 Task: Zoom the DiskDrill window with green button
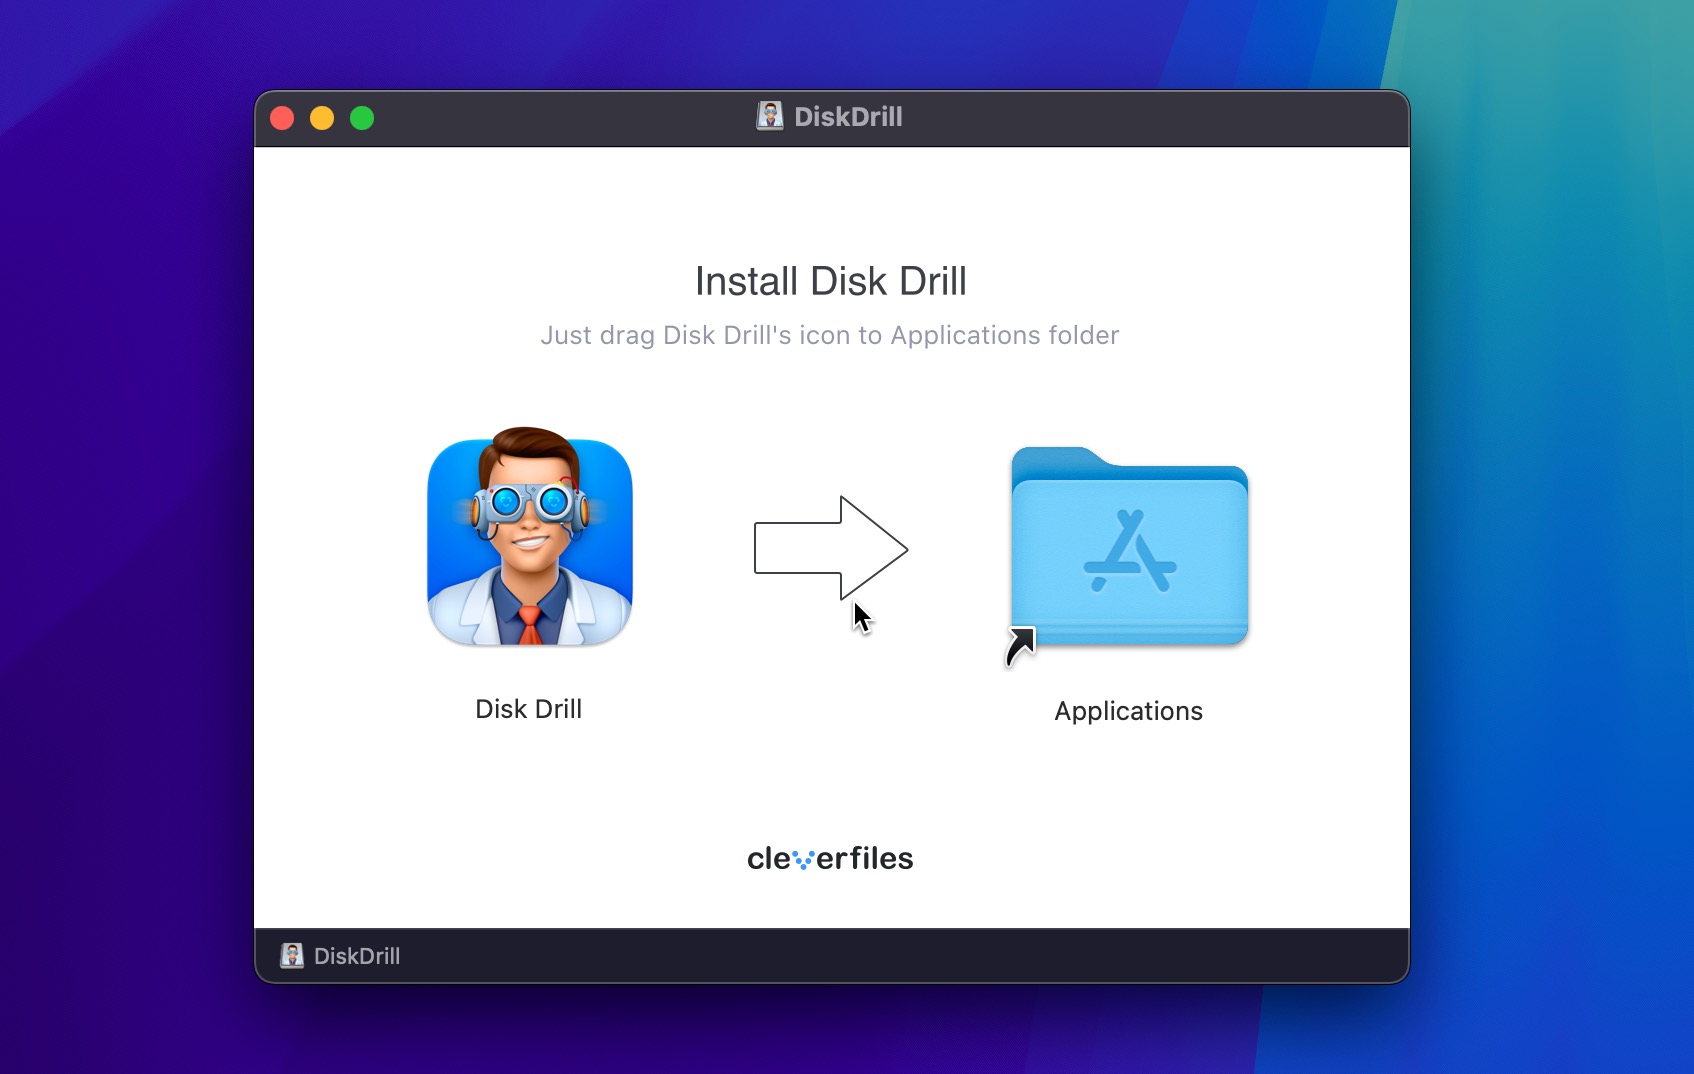(362, 118)
